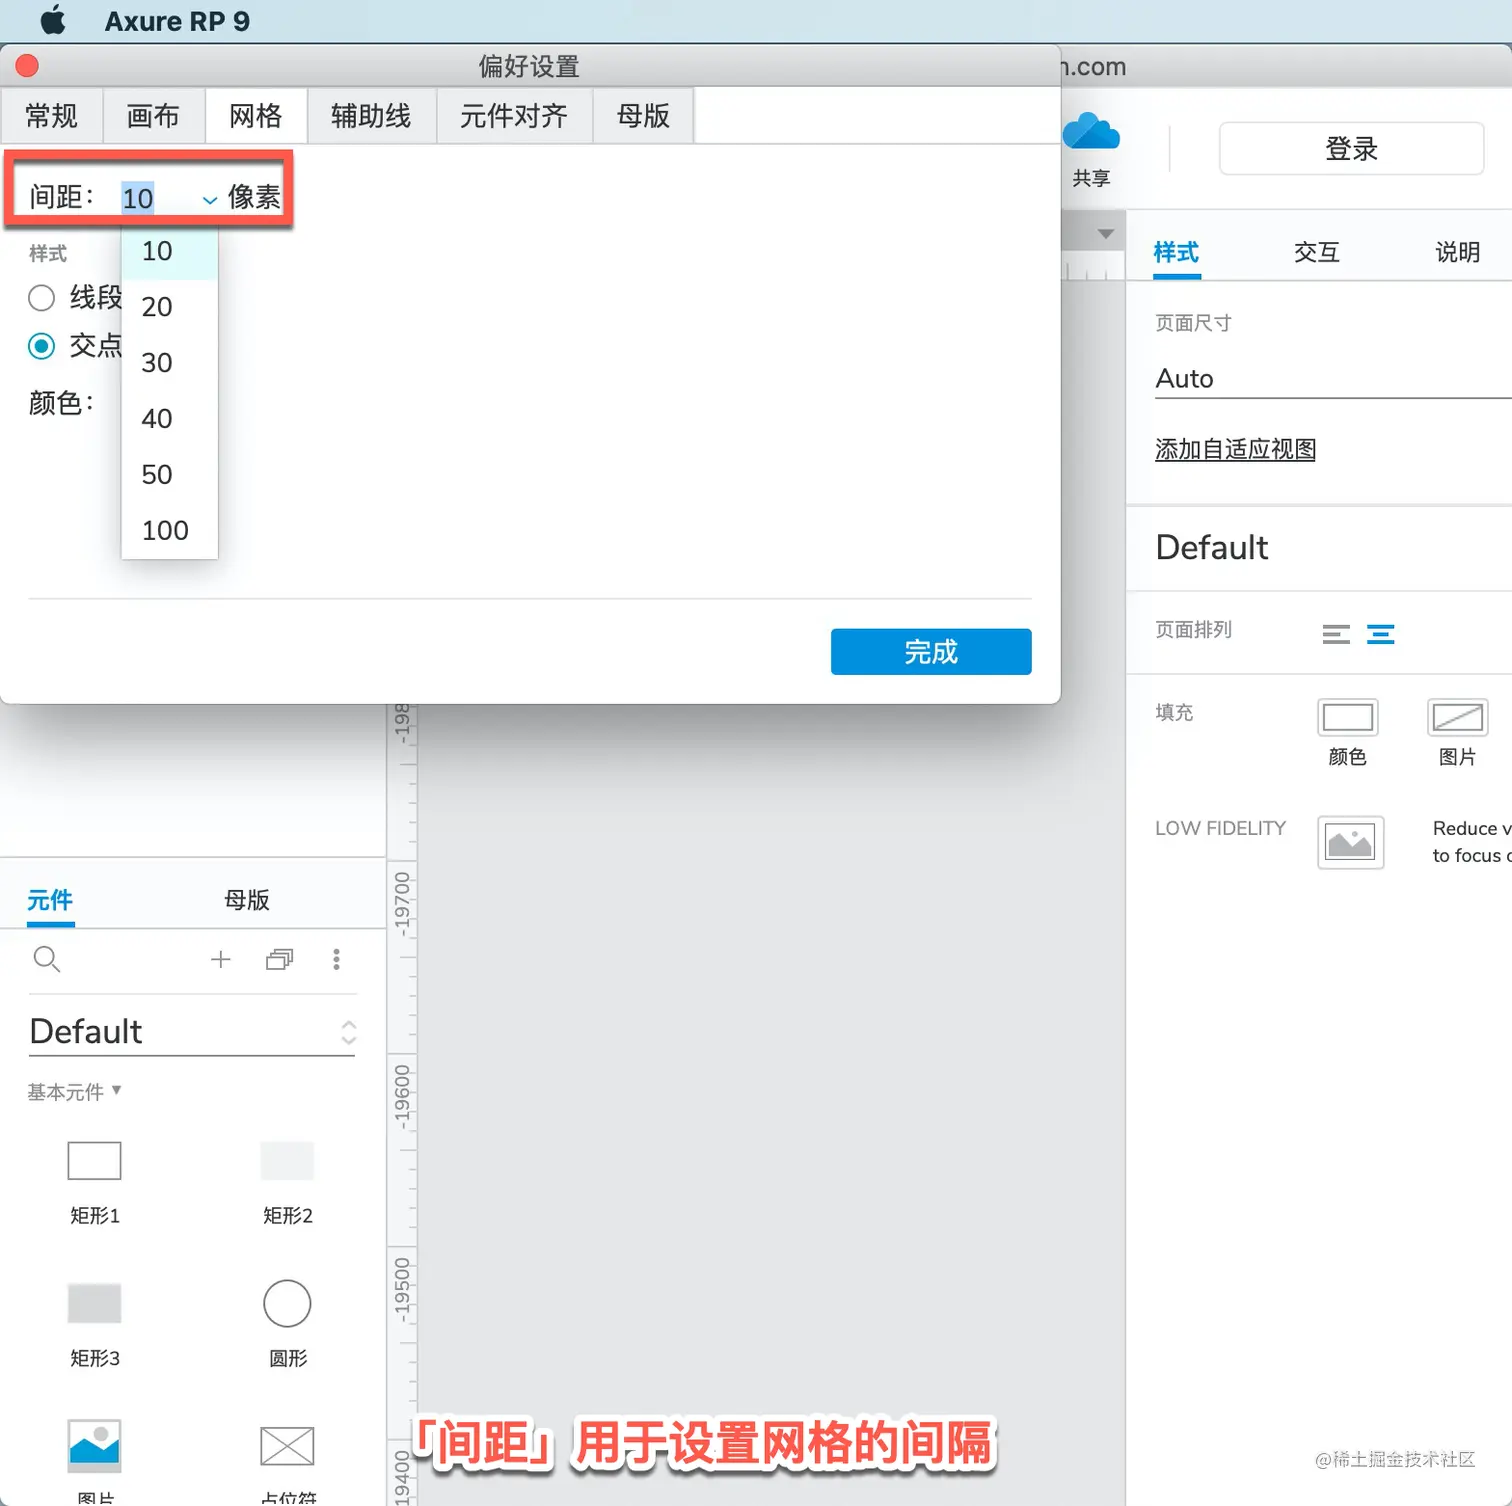Screen dimensions: 1512x1506
Task: Choose 10 in the spacing list
Action: (169, 251)
